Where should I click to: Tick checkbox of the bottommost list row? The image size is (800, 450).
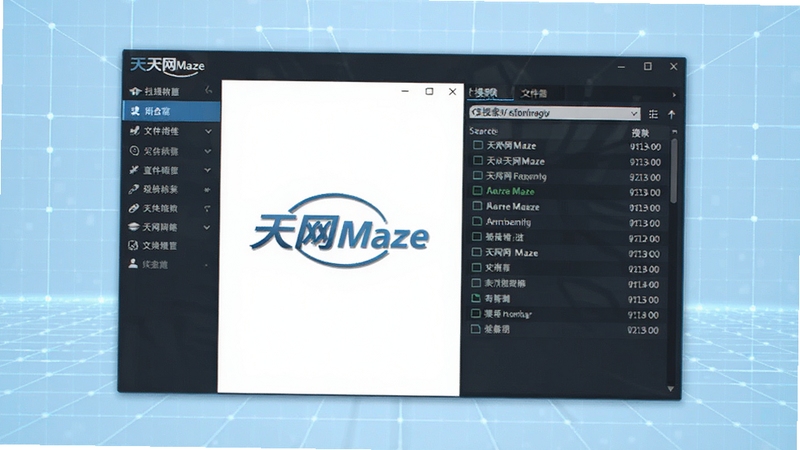point(476,329)
